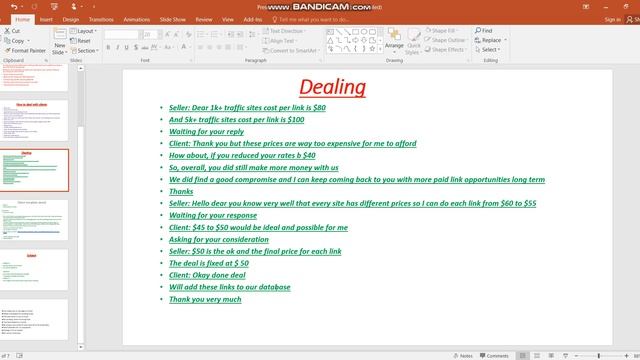This screenshot has height=360, width=640.
Task: Adjust the zoom slider handle
Action: point(599,356)
